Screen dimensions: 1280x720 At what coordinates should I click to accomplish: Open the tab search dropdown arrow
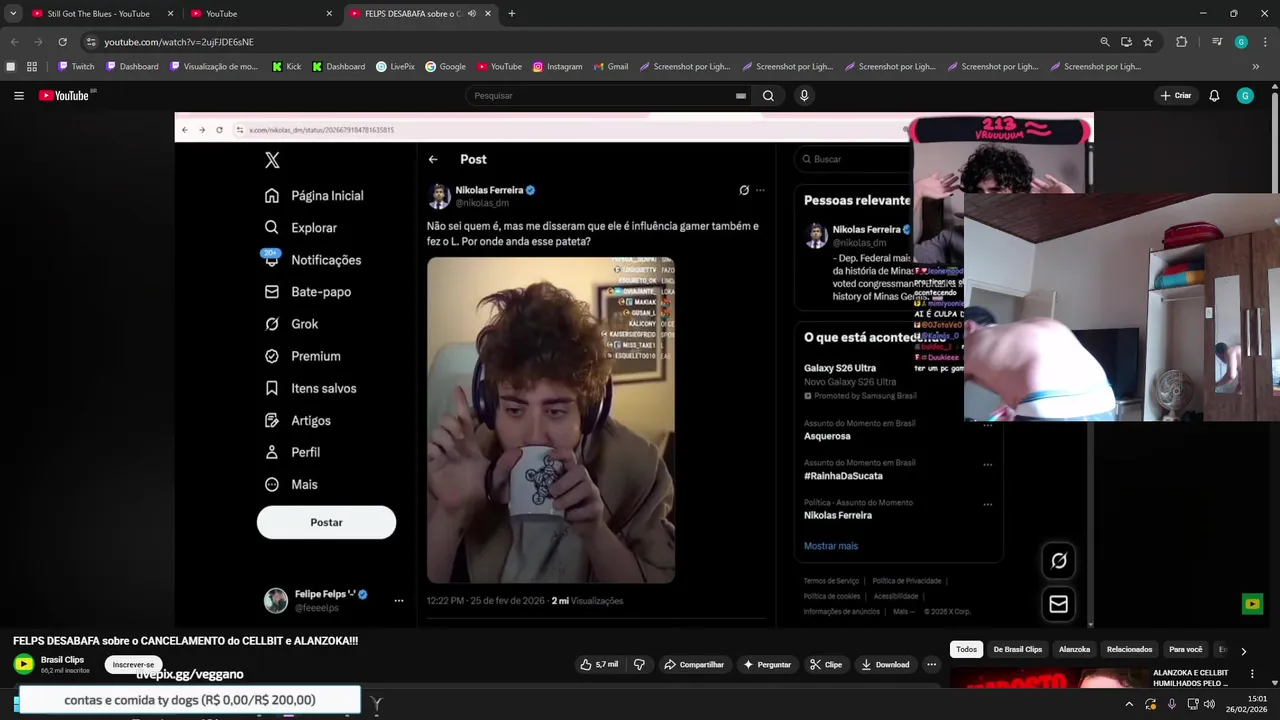click(x=12, y=14)
